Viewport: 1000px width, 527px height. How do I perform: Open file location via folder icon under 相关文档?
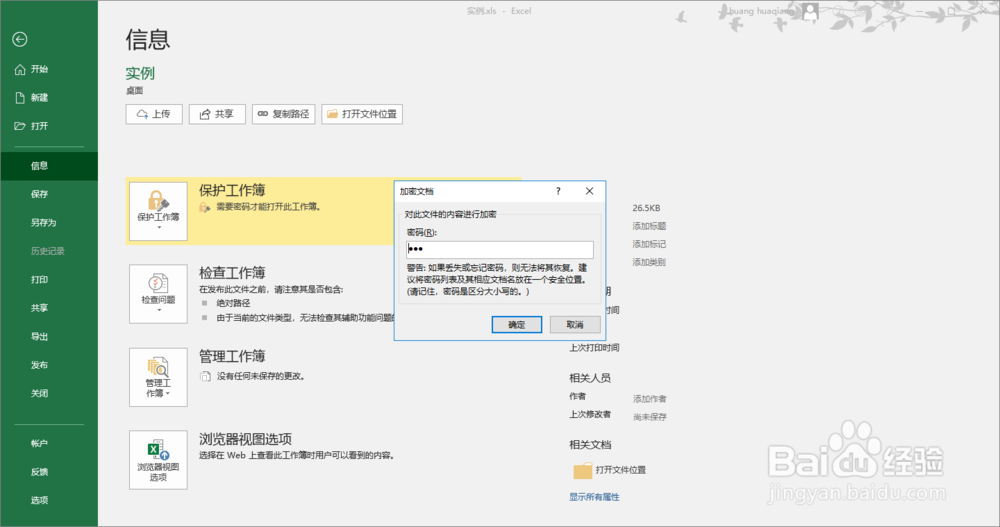pos(582,471)
